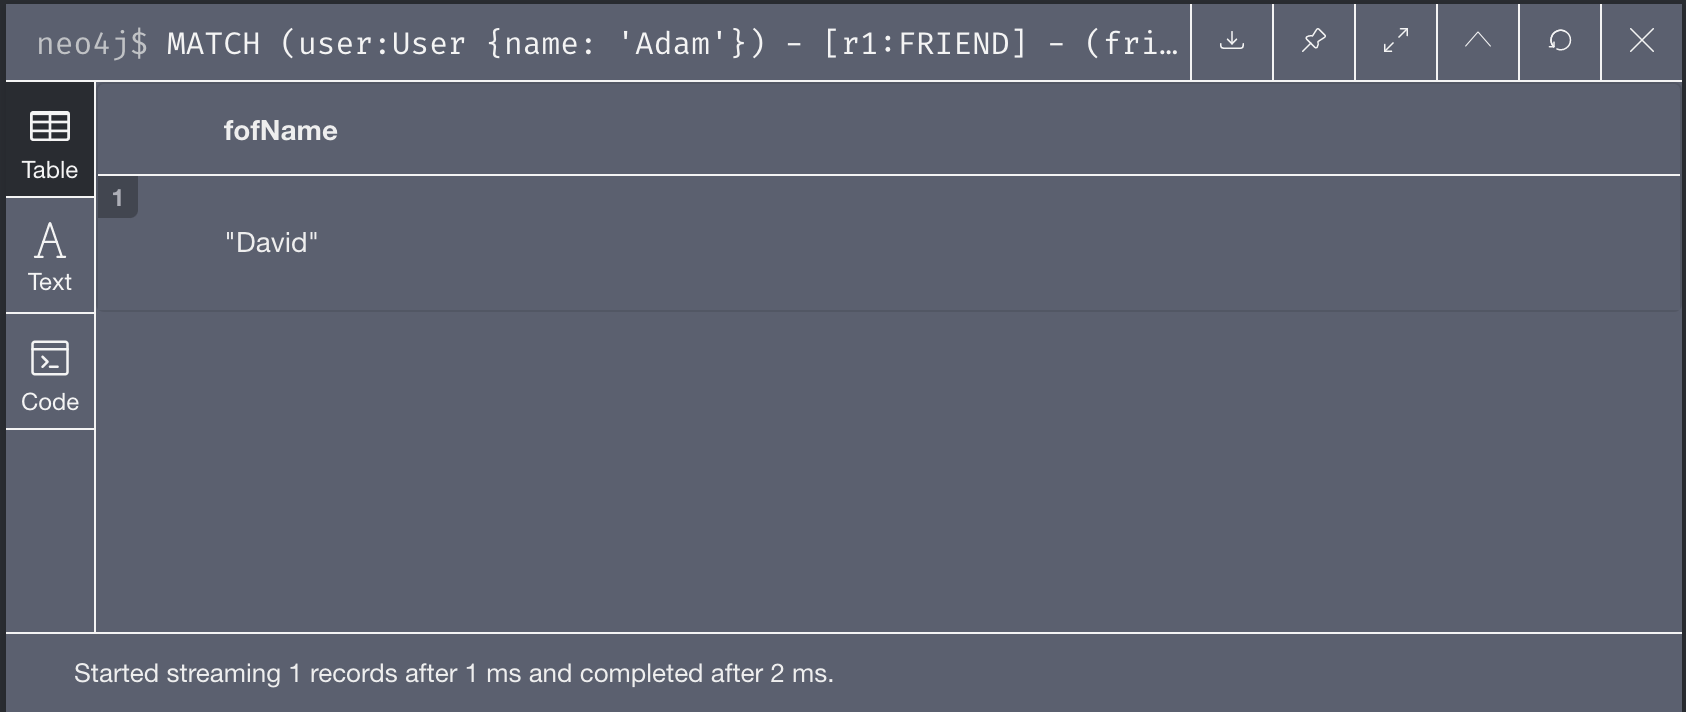Pin this result frame
This screenshot has height=712, width=1686.
click(x=1314, y=40)
